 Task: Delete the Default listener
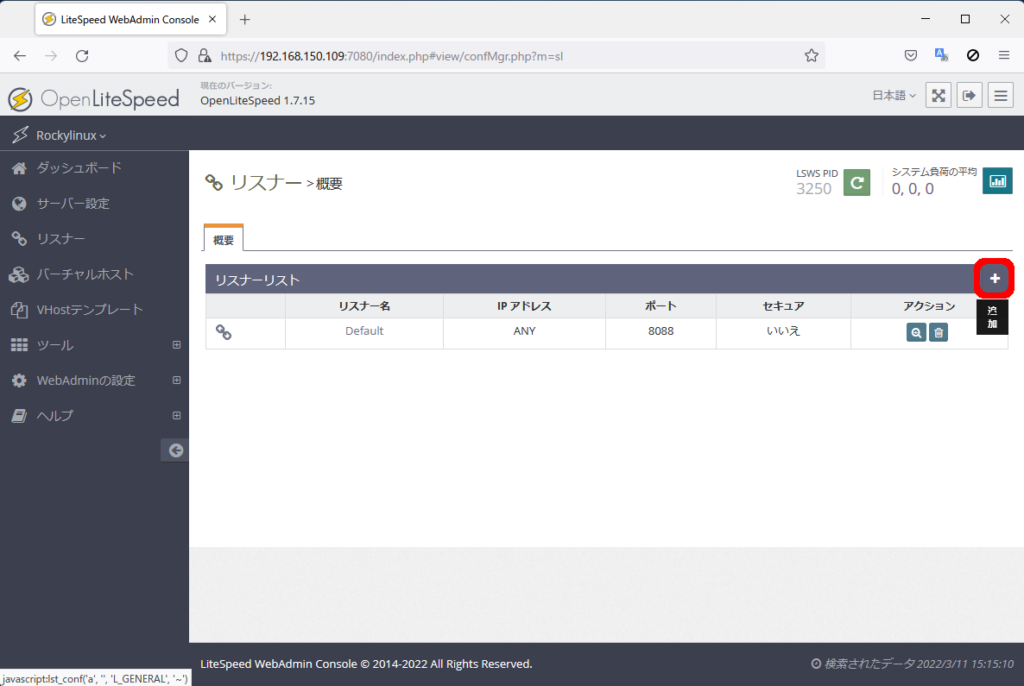coord(938,333)
